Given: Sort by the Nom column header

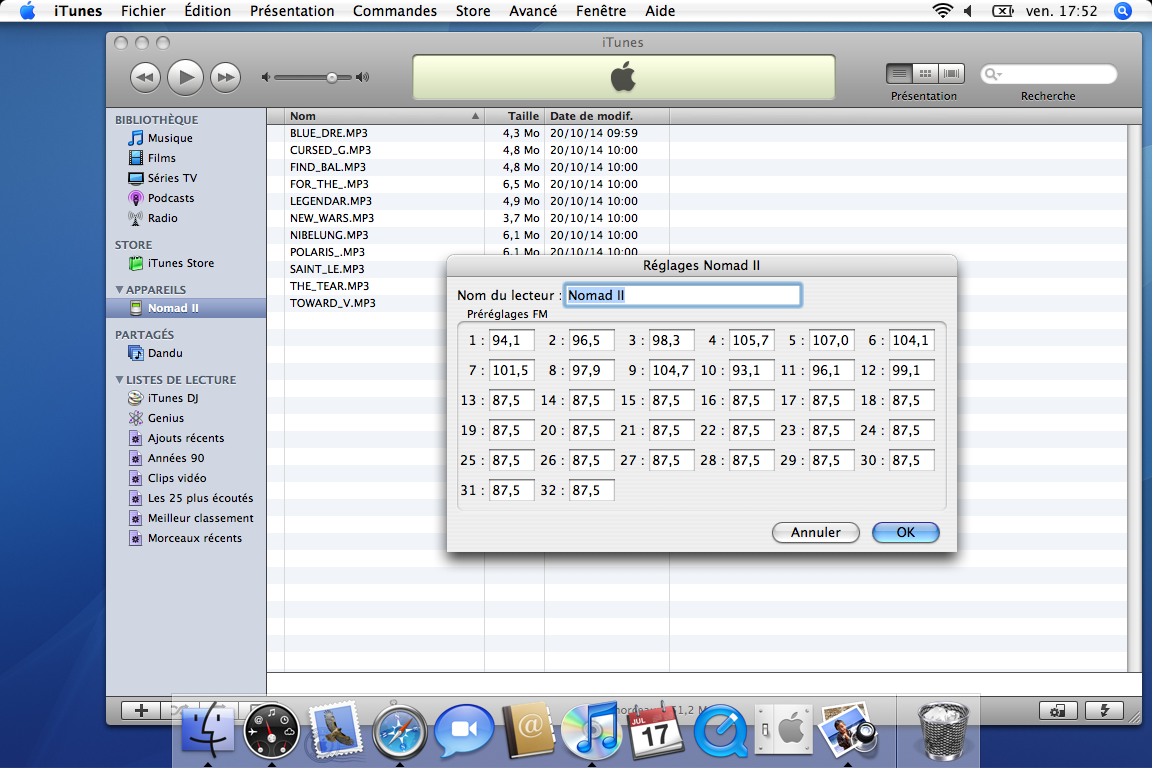Looking at the screenshot, I should pyautogui.click(x=384, y=116).
